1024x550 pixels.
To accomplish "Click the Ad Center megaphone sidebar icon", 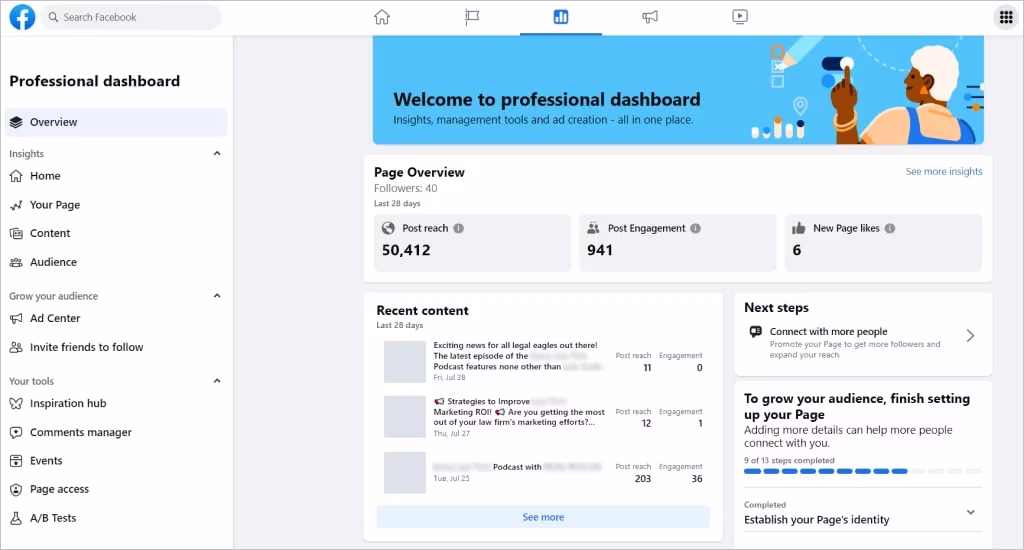I will pos(16,318).
